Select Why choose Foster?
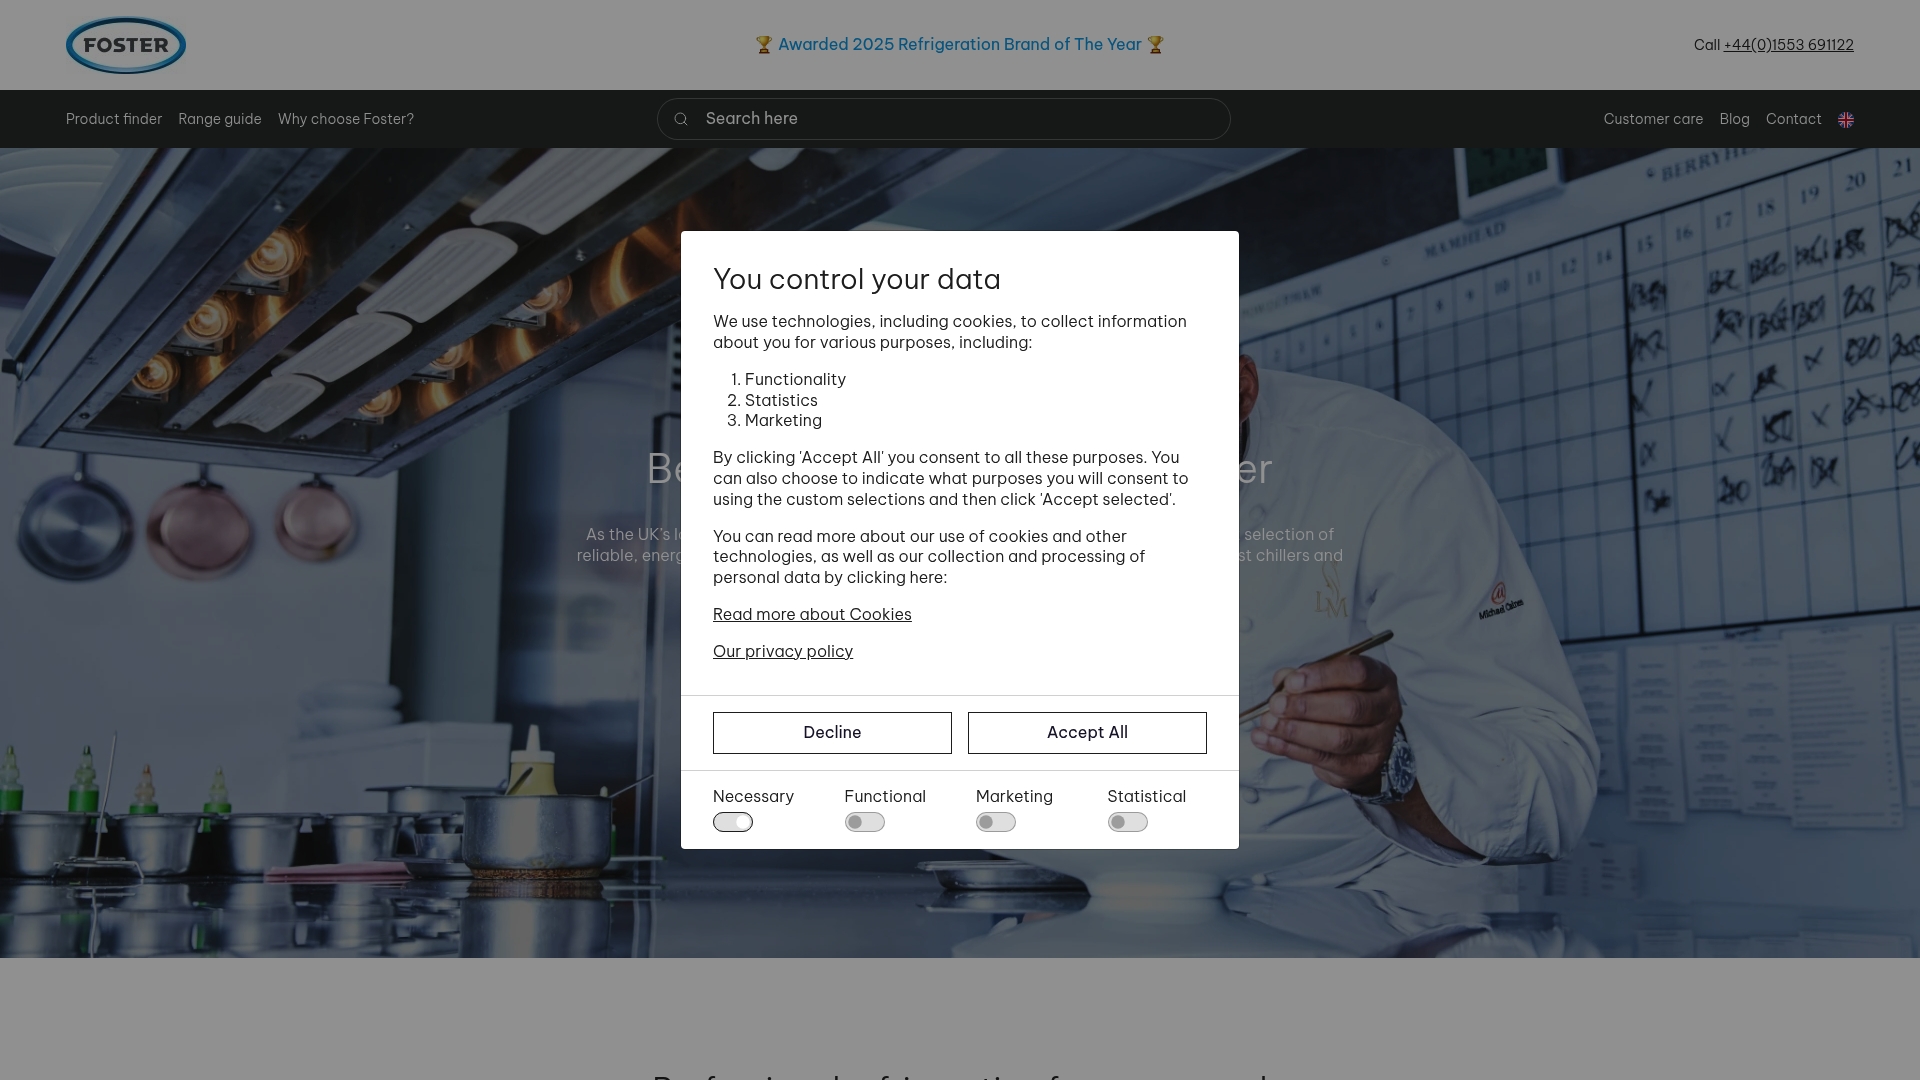The image size is (1920, 1080). coord(345,118)
